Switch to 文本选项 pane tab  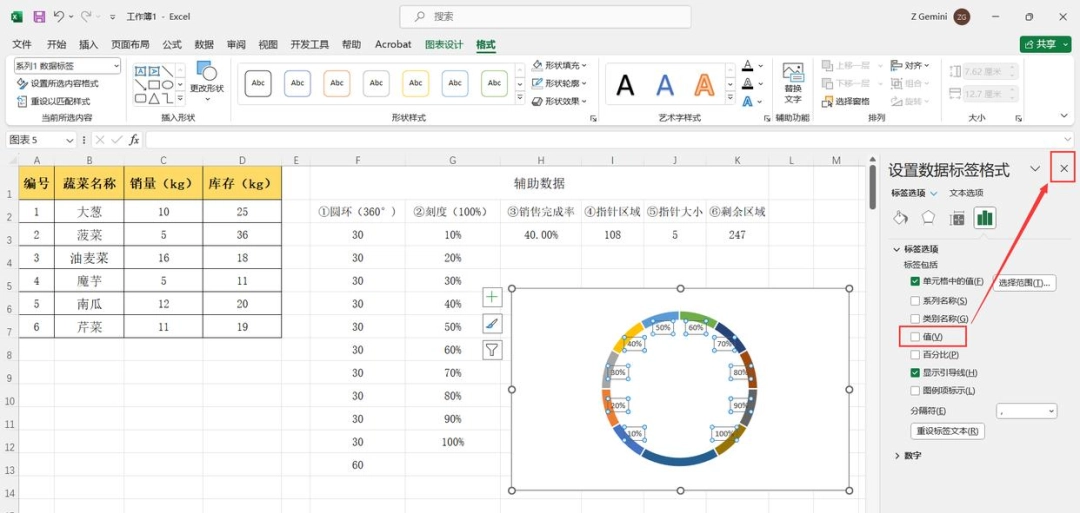tap(966, 193)
